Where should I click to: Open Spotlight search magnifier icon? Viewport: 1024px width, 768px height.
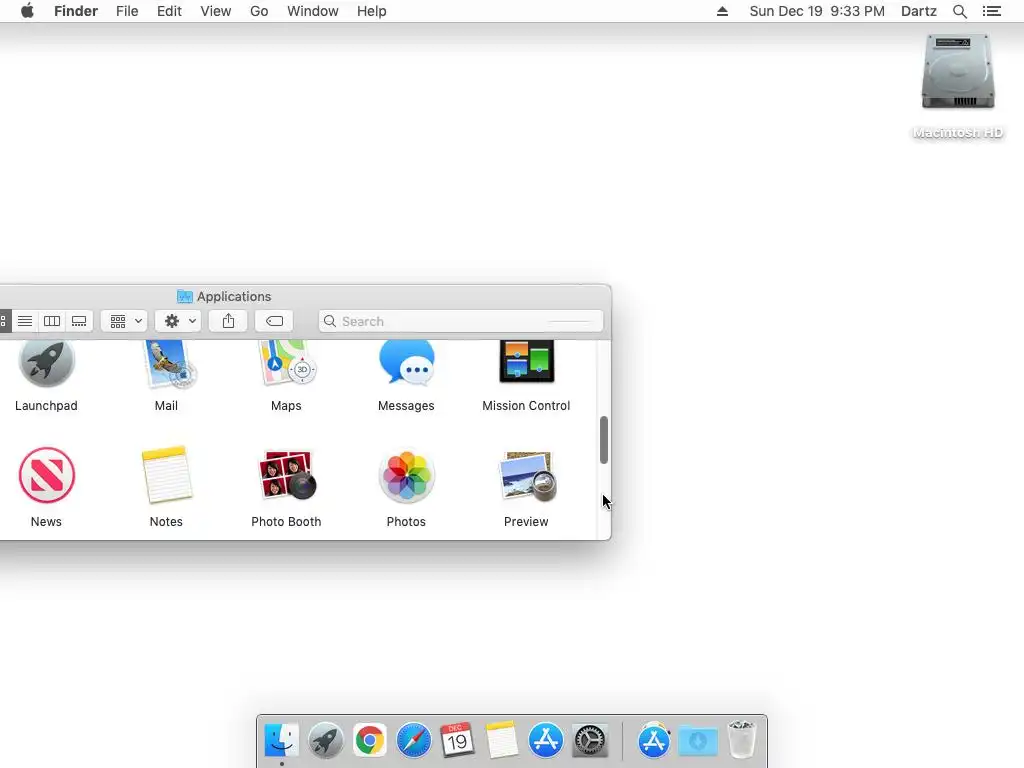[960, 11]
